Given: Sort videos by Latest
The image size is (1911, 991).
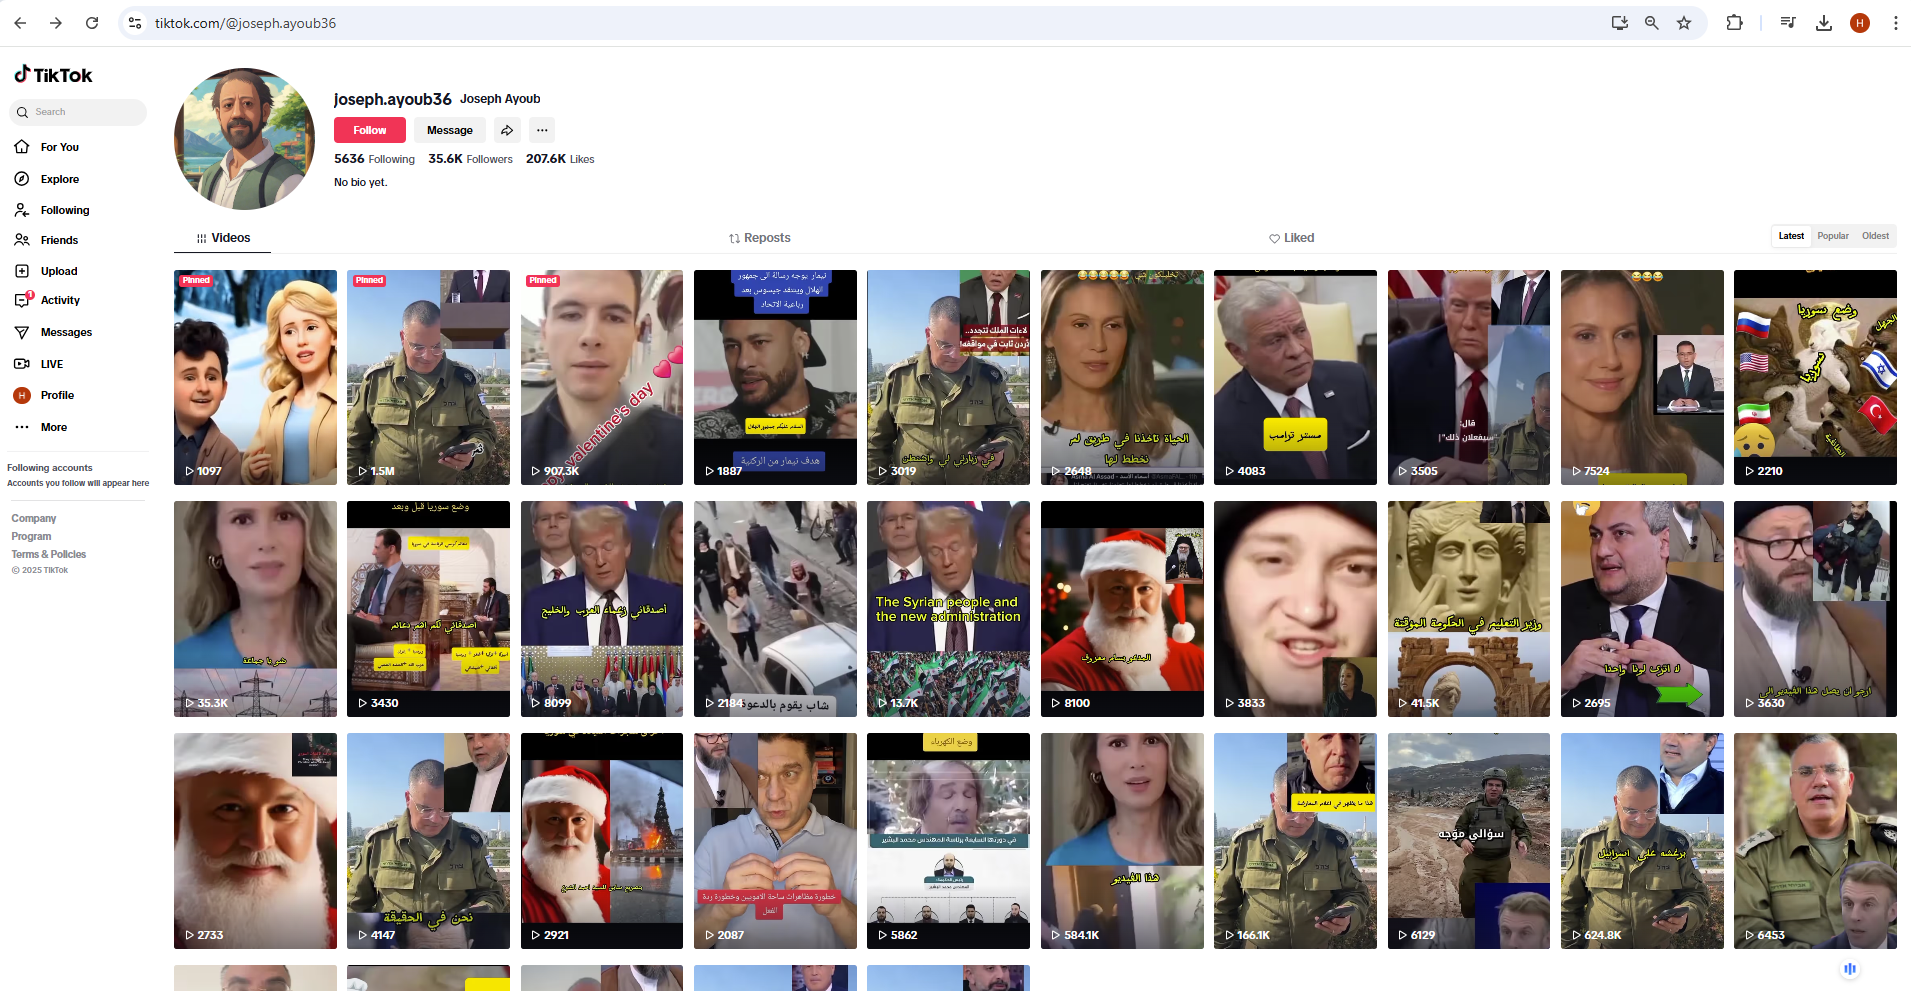Looking at the screenshot, I should point(1791,236).
